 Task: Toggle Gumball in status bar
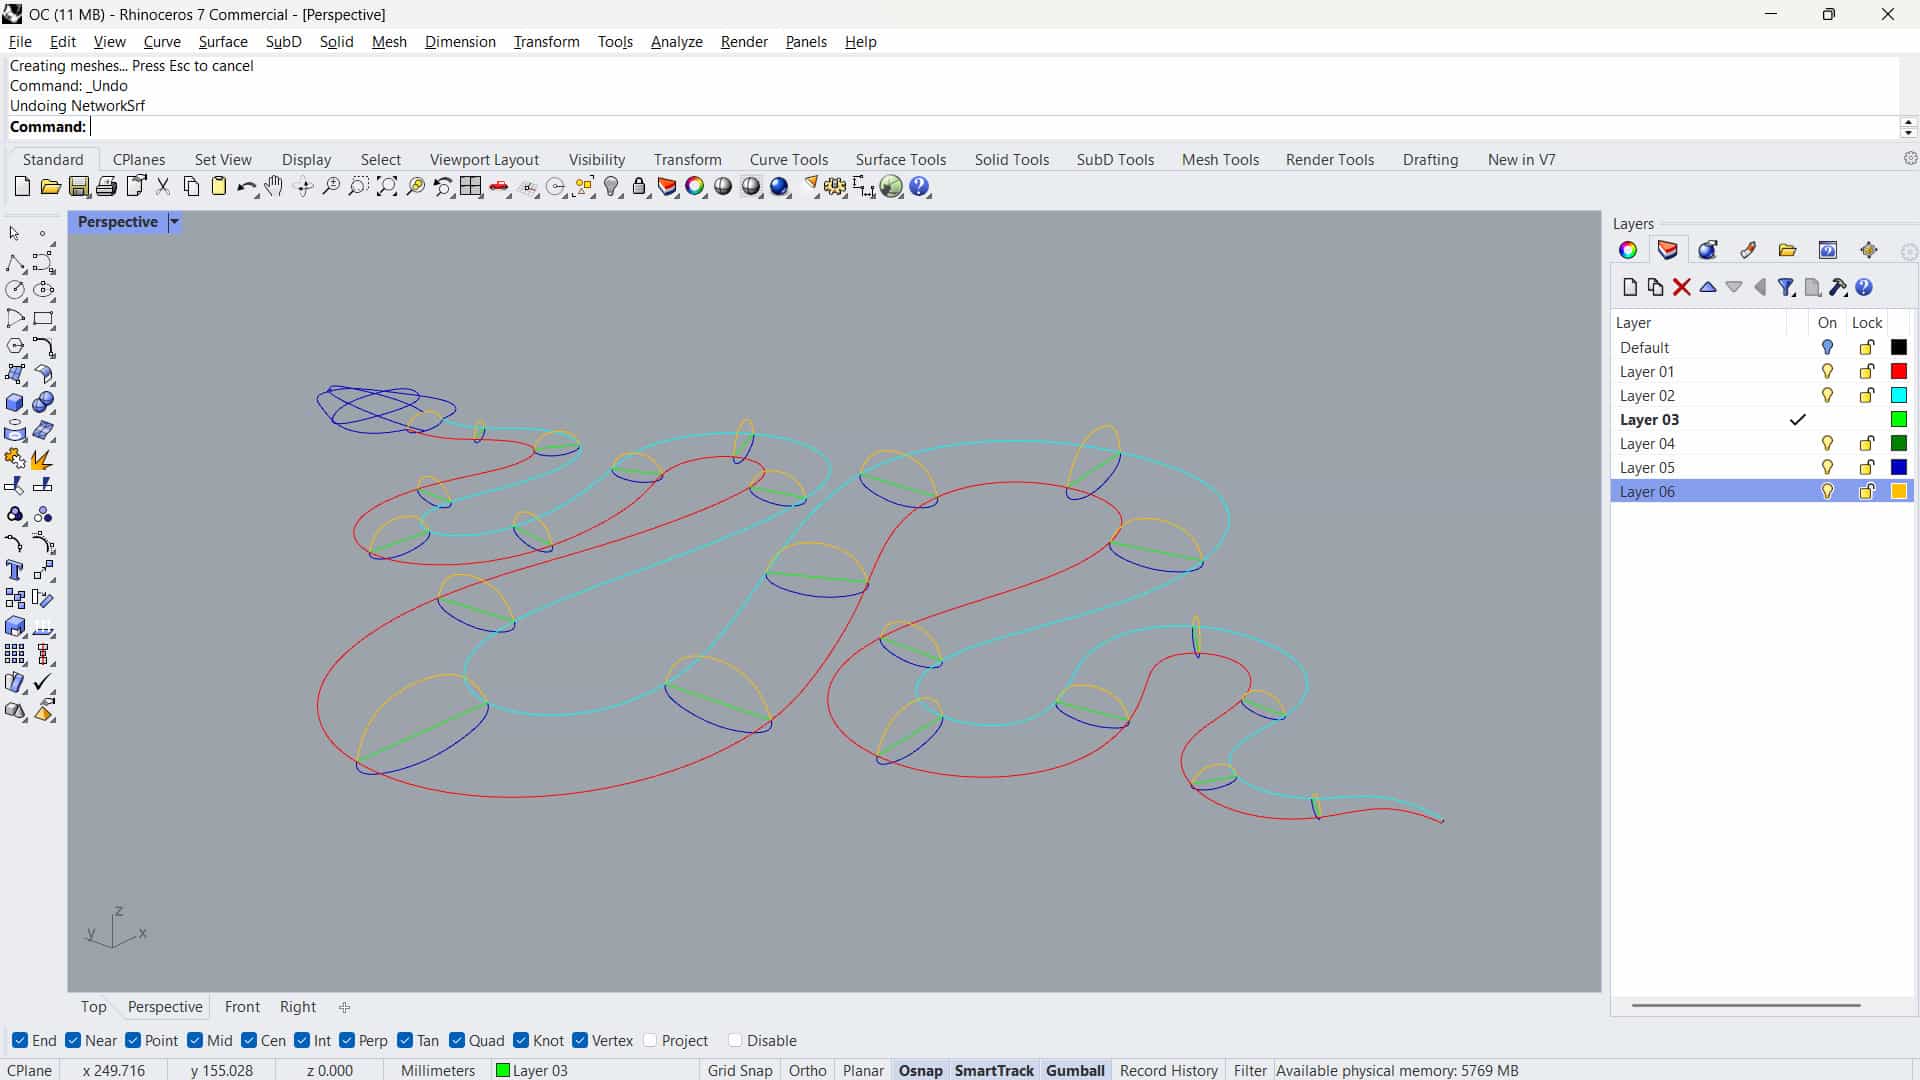[x=1075, y=1070]
